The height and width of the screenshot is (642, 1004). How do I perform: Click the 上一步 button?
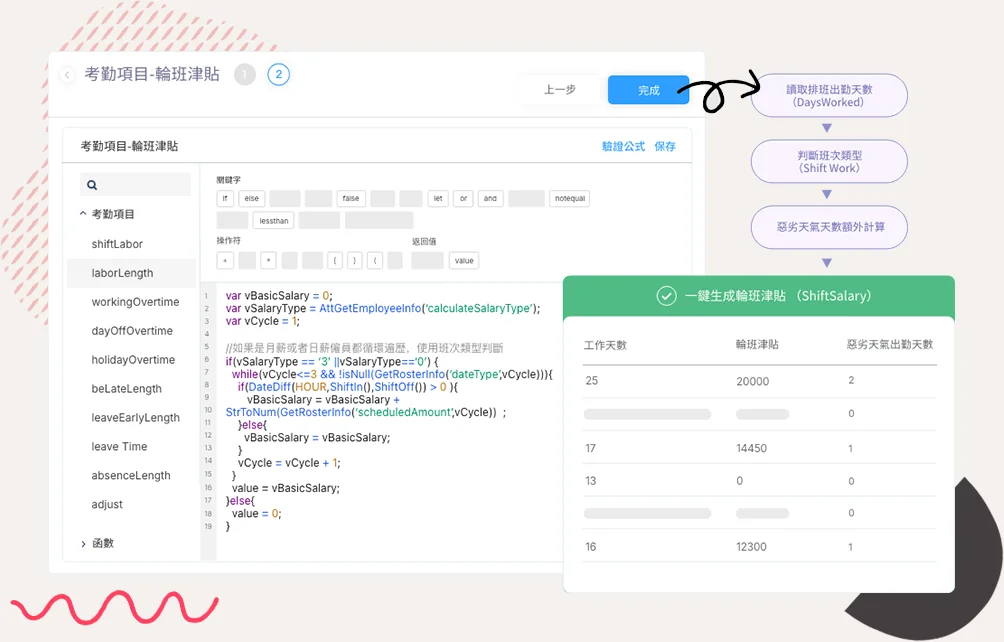(559, 90)
